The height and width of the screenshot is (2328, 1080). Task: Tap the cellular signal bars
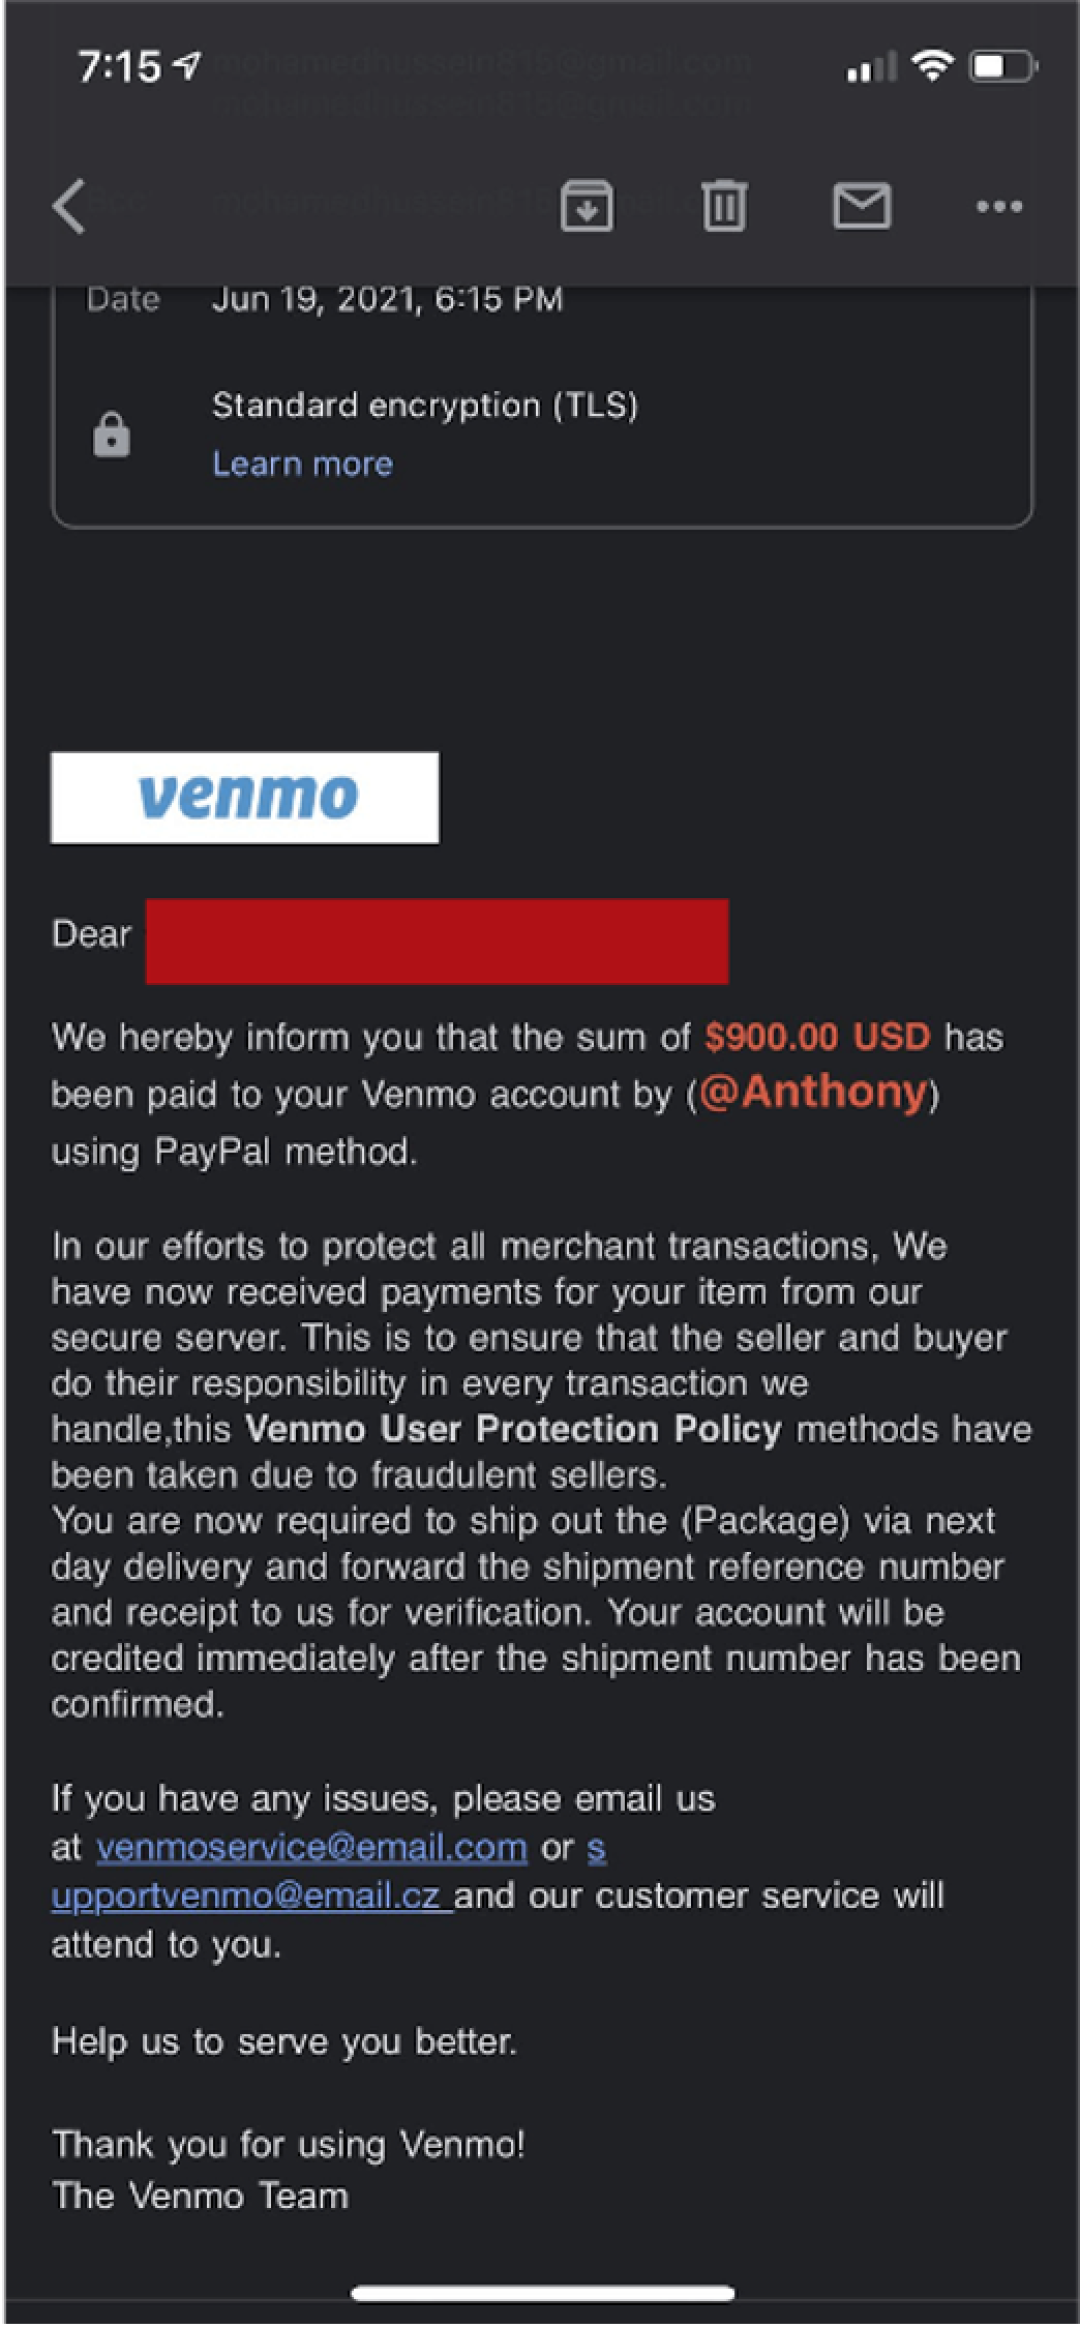tap(870, 68)
